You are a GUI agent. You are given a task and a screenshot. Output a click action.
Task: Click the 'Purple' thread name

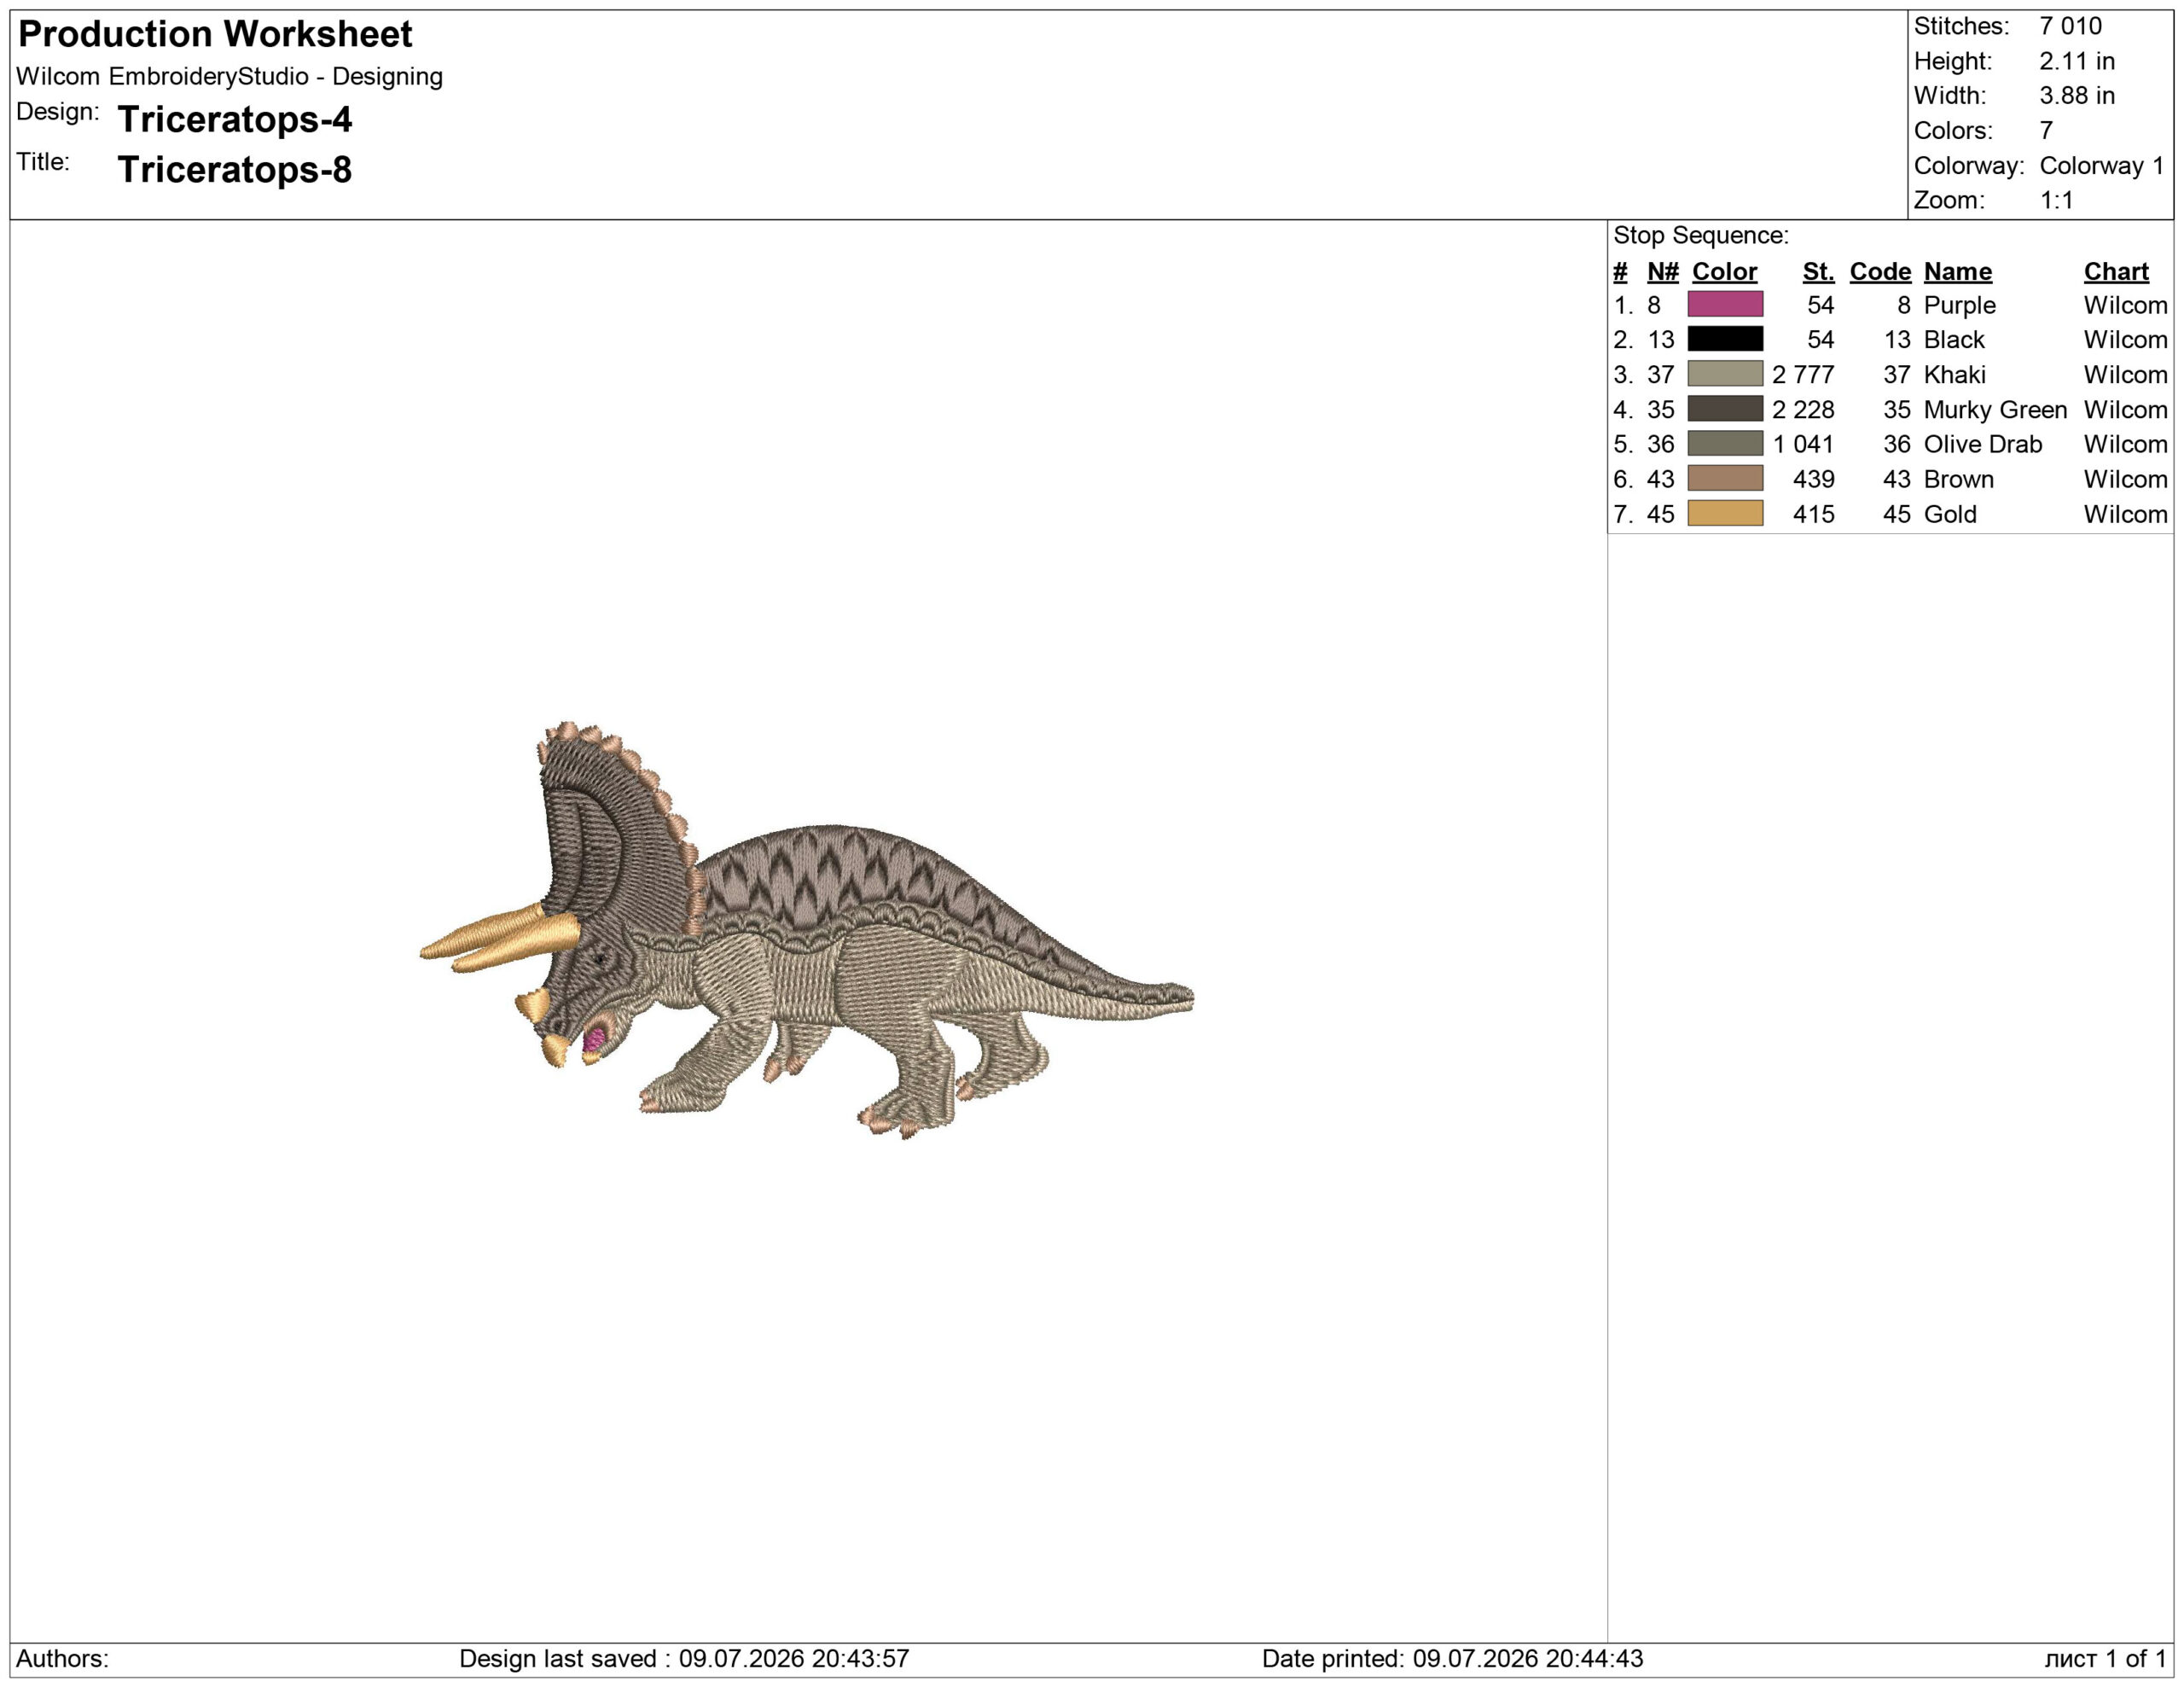tap(1959, 305)
